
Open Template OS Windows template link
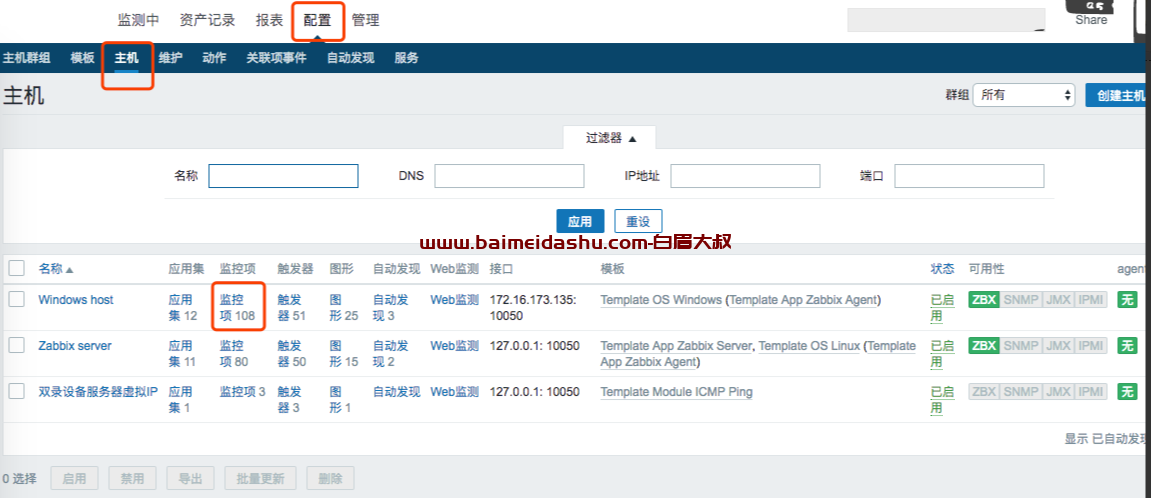[661, 300]
